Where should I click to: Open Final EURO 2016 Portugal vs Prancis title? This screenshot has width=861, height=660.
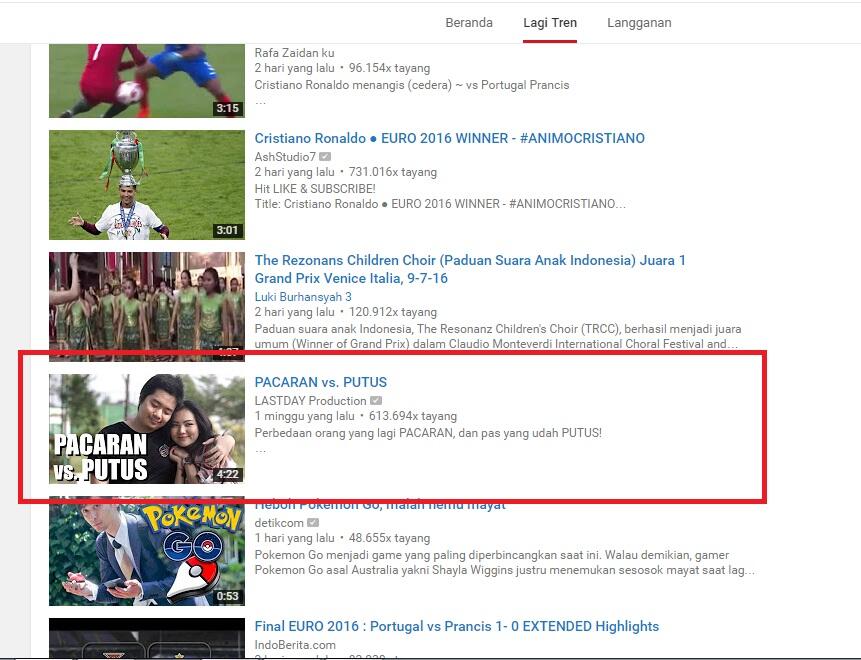click(x=457, y=626)
